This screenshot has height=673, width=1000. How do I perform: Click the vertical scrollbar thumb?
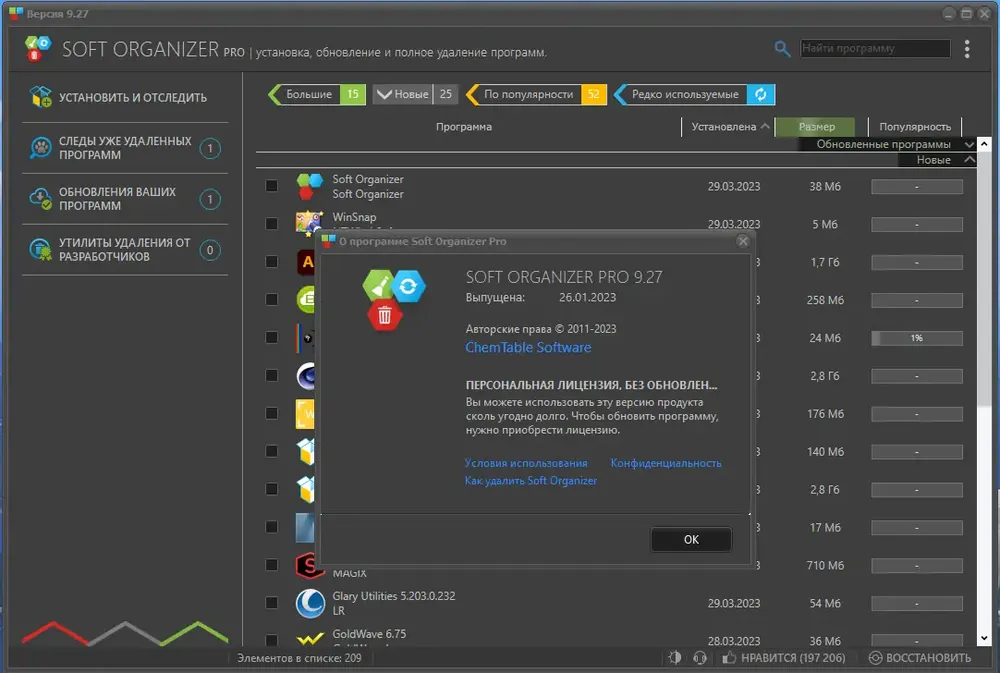click(984, 278)
